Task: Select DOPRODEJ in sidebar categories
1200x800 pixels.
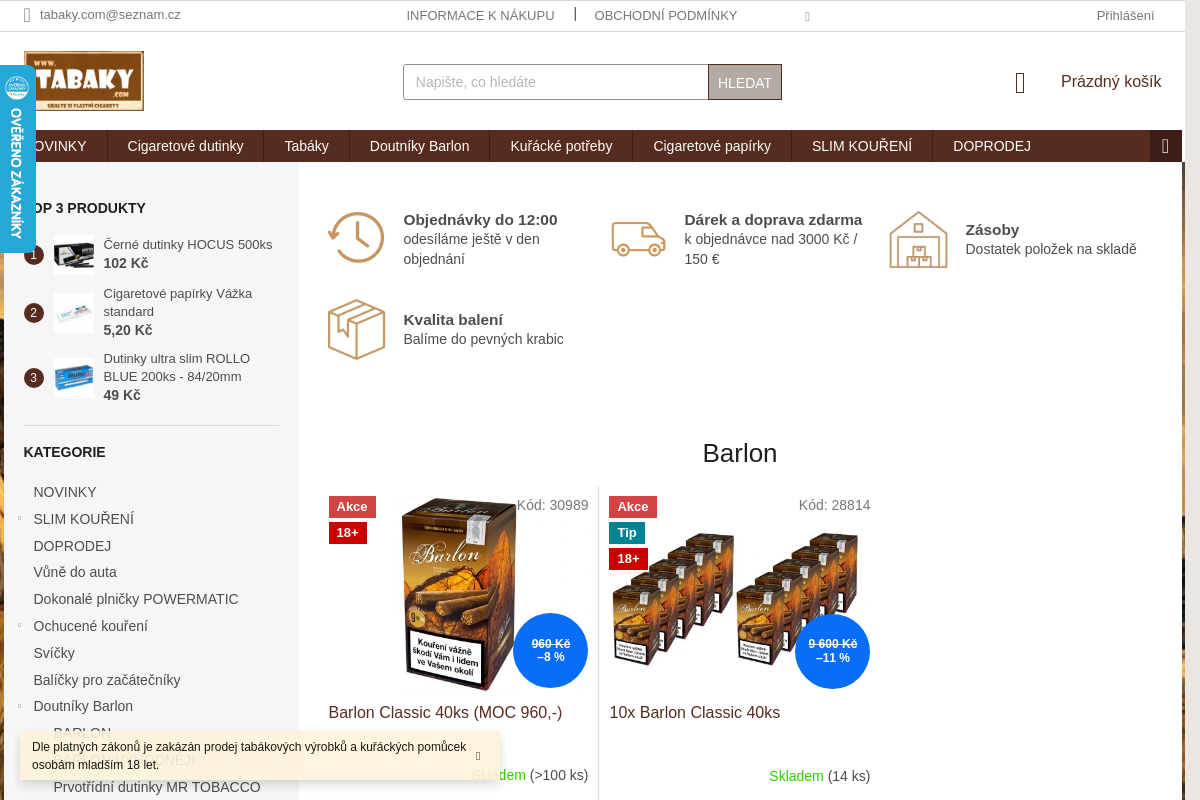Action: [x=72, y=546]
